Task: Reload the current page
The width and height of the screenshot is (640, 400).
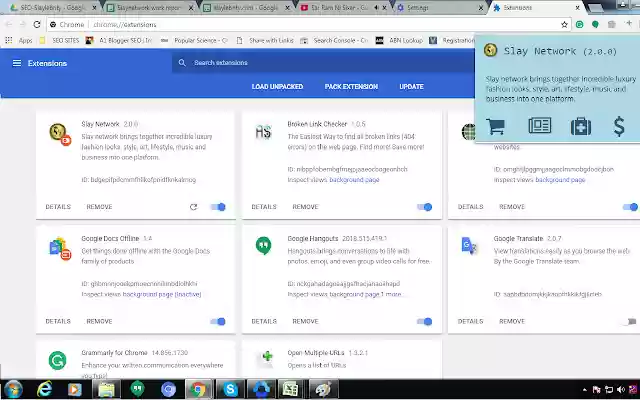Action: 37,24
